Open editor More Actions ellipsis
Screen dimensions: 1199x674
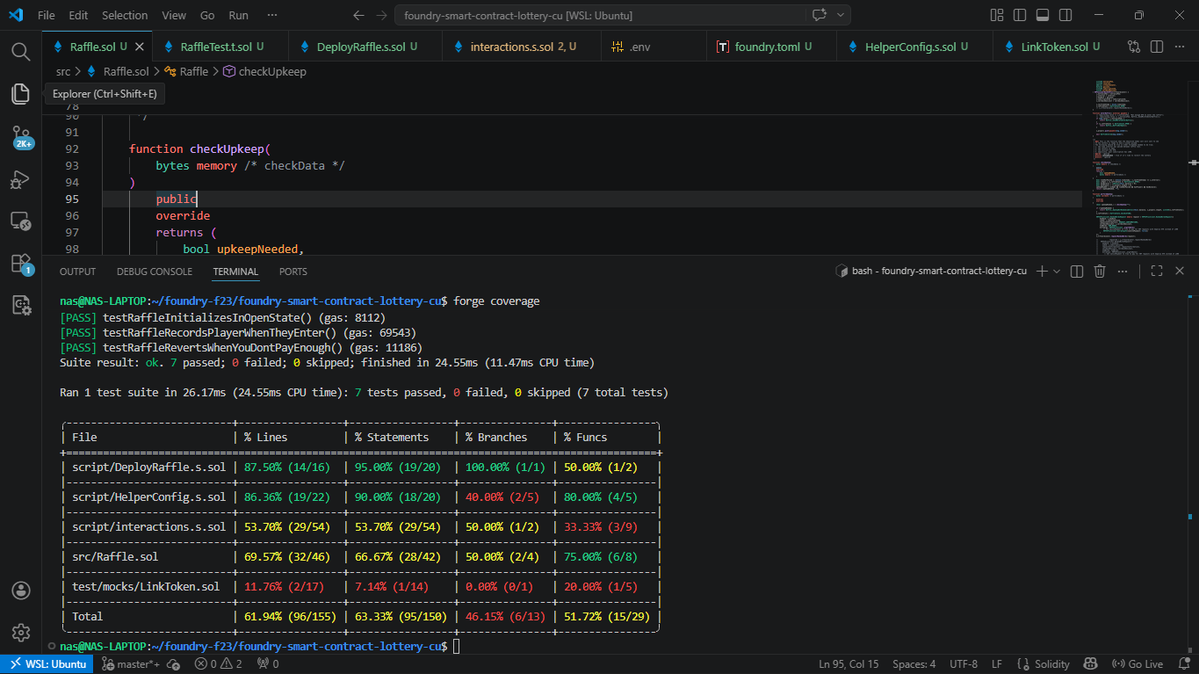1180,47
